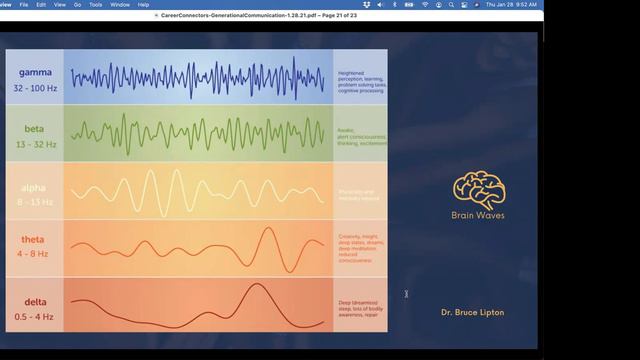Open Spotlight search magnifier icon

click(451, 5)
